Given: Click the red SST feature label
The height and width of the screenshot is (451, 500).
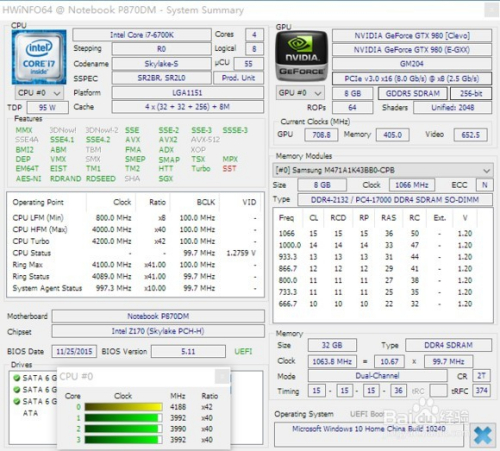Looking at the screenshot, I should pyautogui.click(x=229, y=169).
